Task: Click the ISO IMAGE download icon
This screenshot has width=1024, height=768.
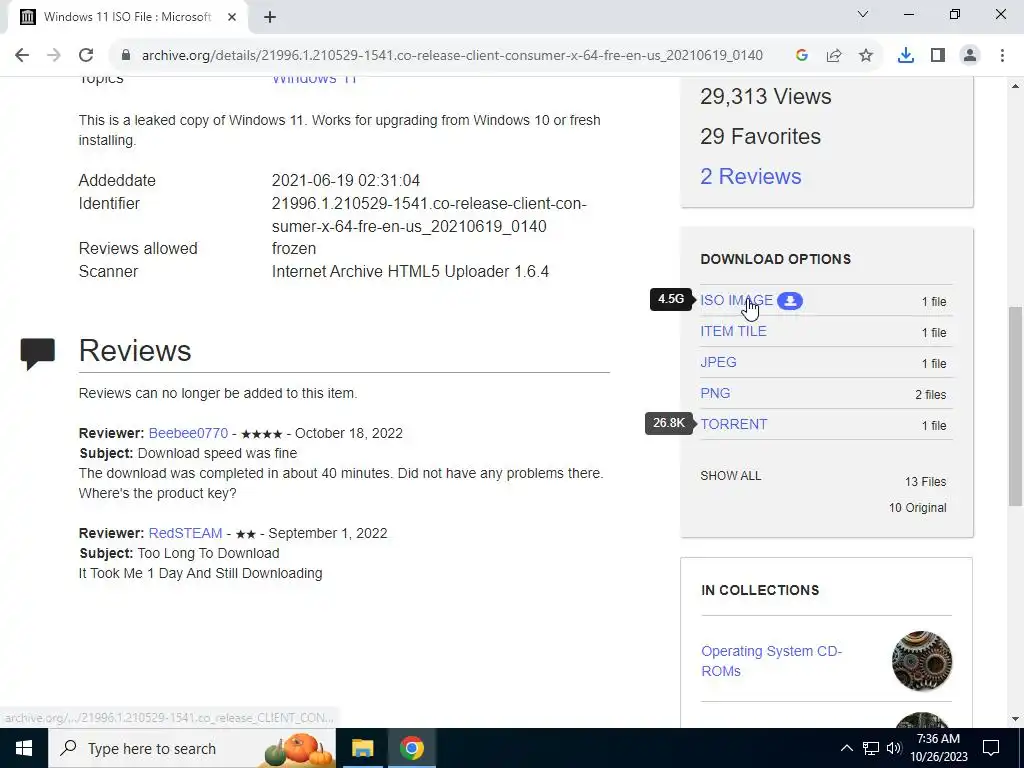Action: [790, 301]
